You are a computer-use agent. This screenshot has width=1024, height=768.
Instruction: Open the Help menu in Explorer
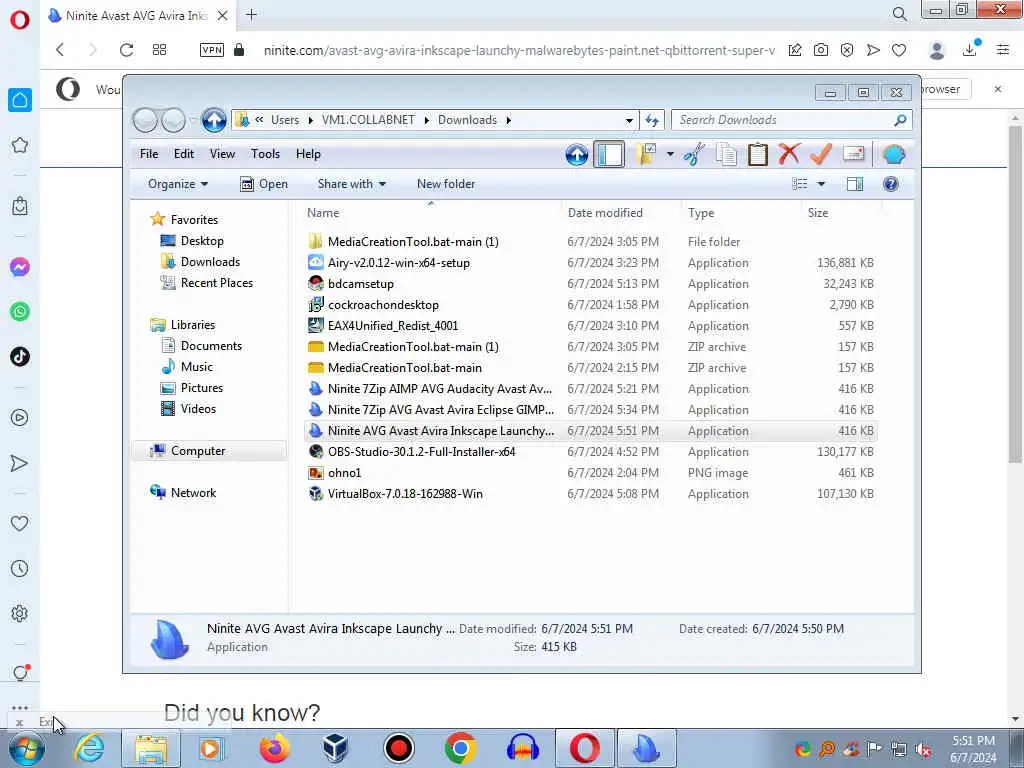pos(308,154)
